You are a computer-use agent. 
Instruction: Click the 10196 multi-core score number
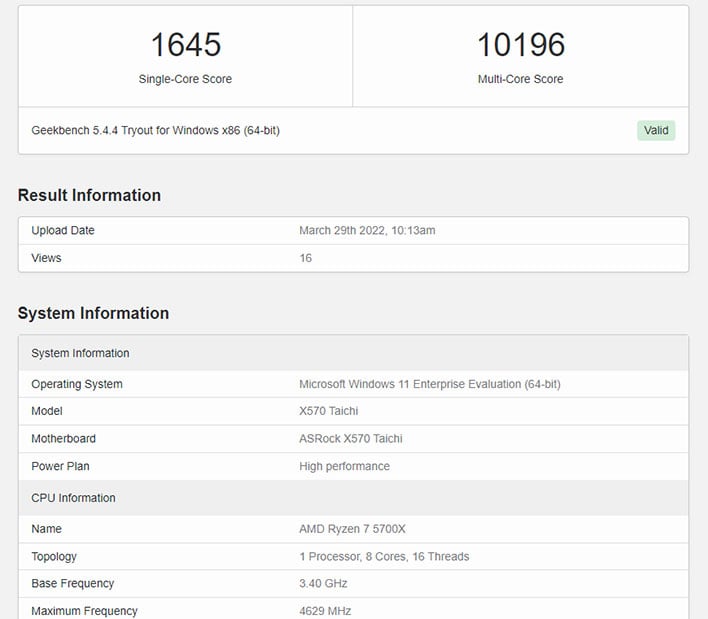point(520,45)
